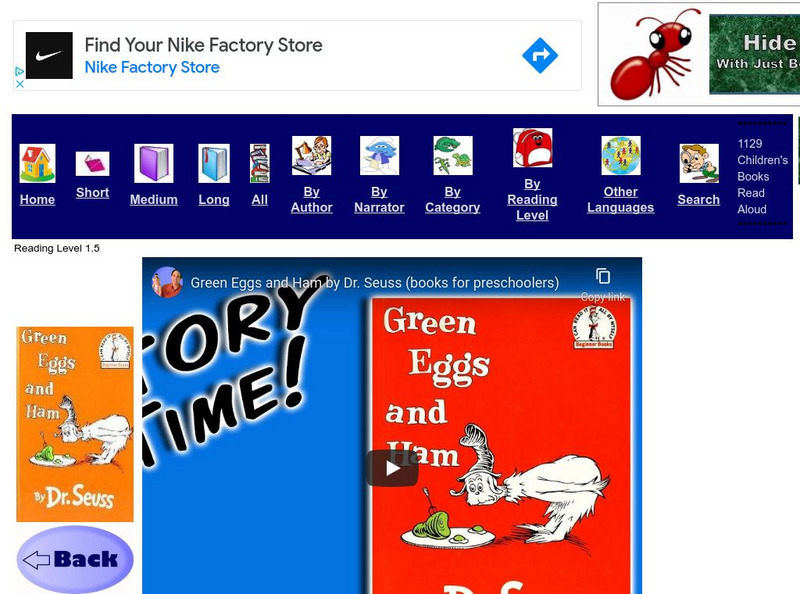
Task: Open the purple Medium book icon
Action: (x=154, y=163)
